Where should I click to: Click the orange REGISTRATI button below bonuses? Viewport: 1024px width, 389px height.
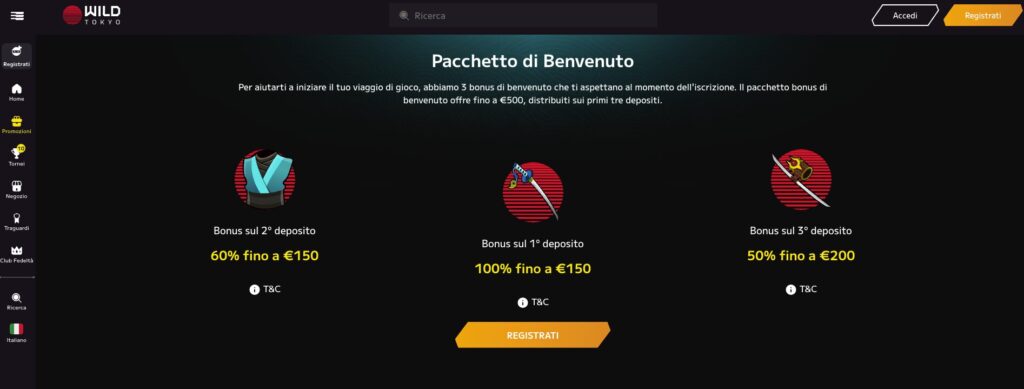[533, 335]
